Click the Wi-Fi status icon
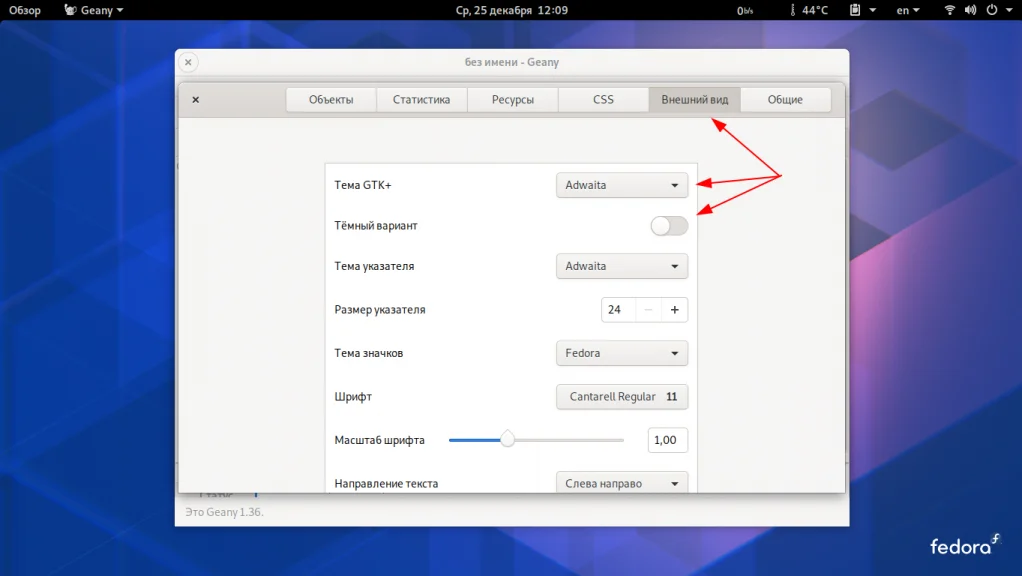 click(x=950, y=10)
